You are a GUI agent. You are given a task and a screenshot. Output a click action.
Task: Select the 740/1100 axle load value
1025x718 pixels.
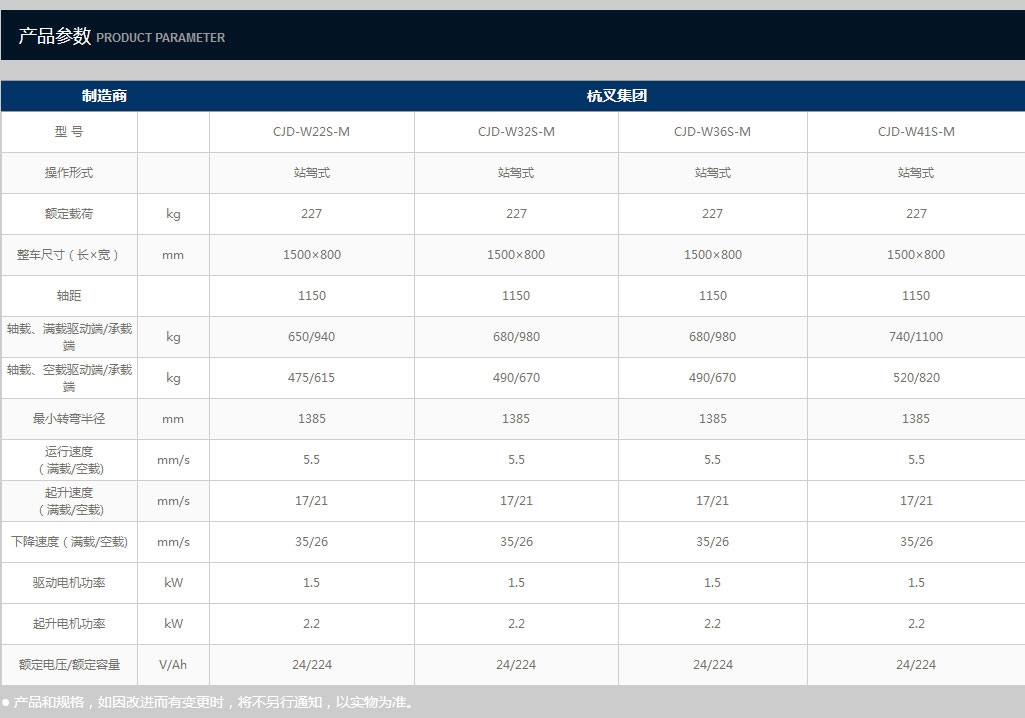pos(916,337)
